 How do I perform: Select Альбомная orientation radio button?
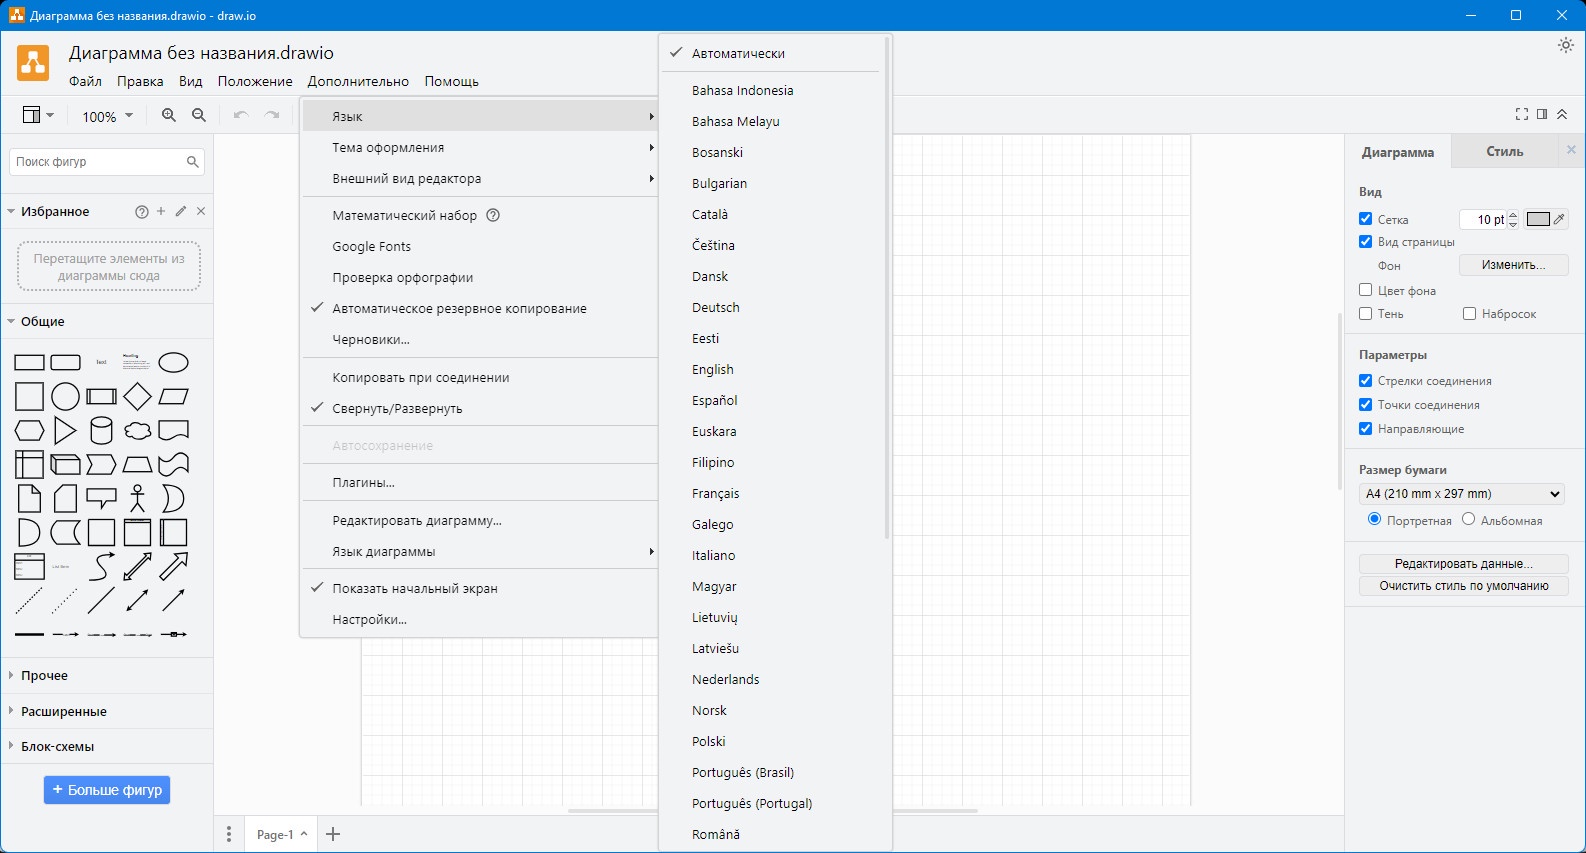pyautogui.click(x=1468, y=519)
